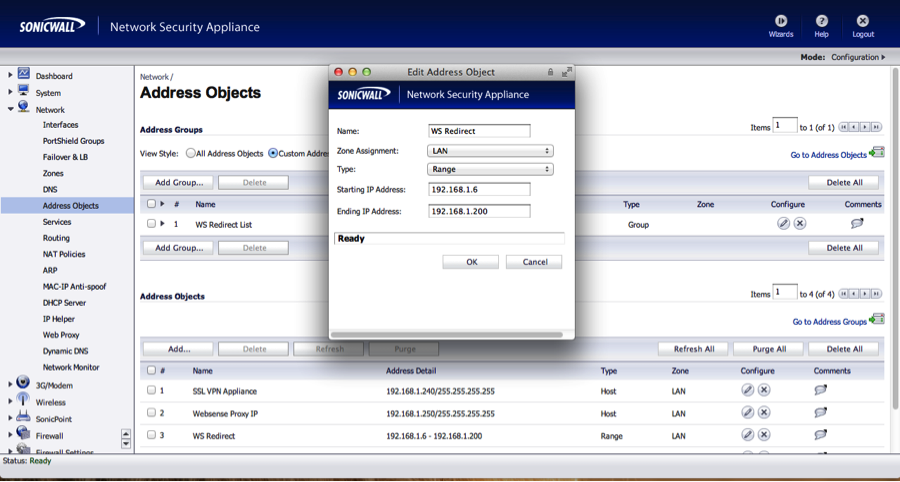Toggle the select-all checkbox in Address Groups header
The height and width of the screenshot is (482, 900).
coord(152,203)
